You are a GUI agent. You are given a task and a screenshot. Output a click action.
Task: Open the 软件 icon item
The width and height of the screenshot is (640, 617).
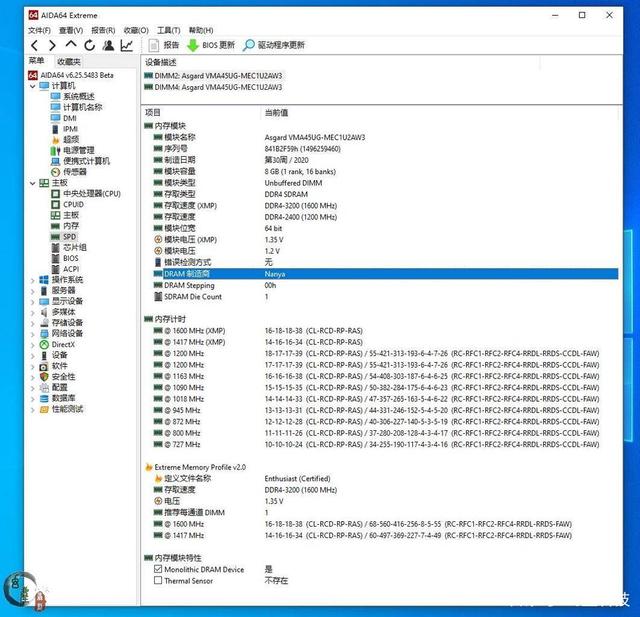(x=44, y=366)
